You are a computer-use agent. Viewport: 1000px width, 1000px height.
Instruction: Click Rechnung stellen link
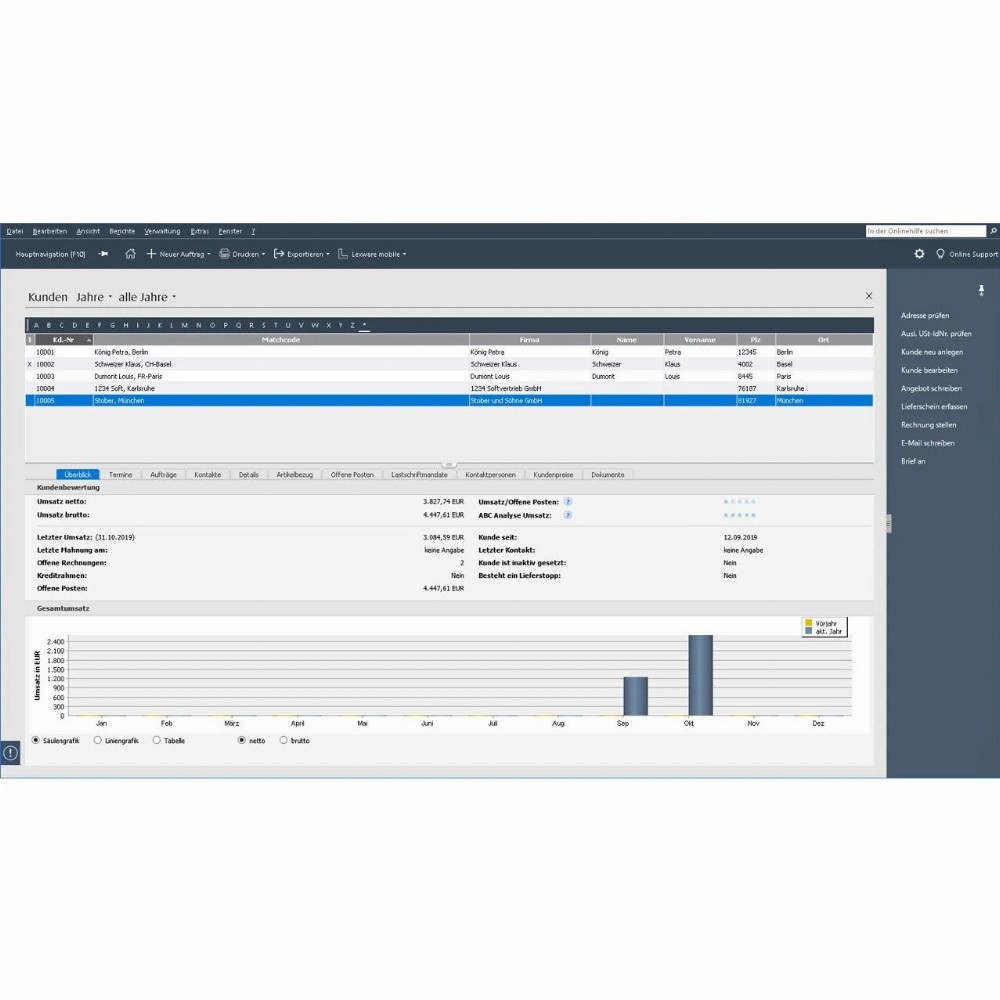929,425
